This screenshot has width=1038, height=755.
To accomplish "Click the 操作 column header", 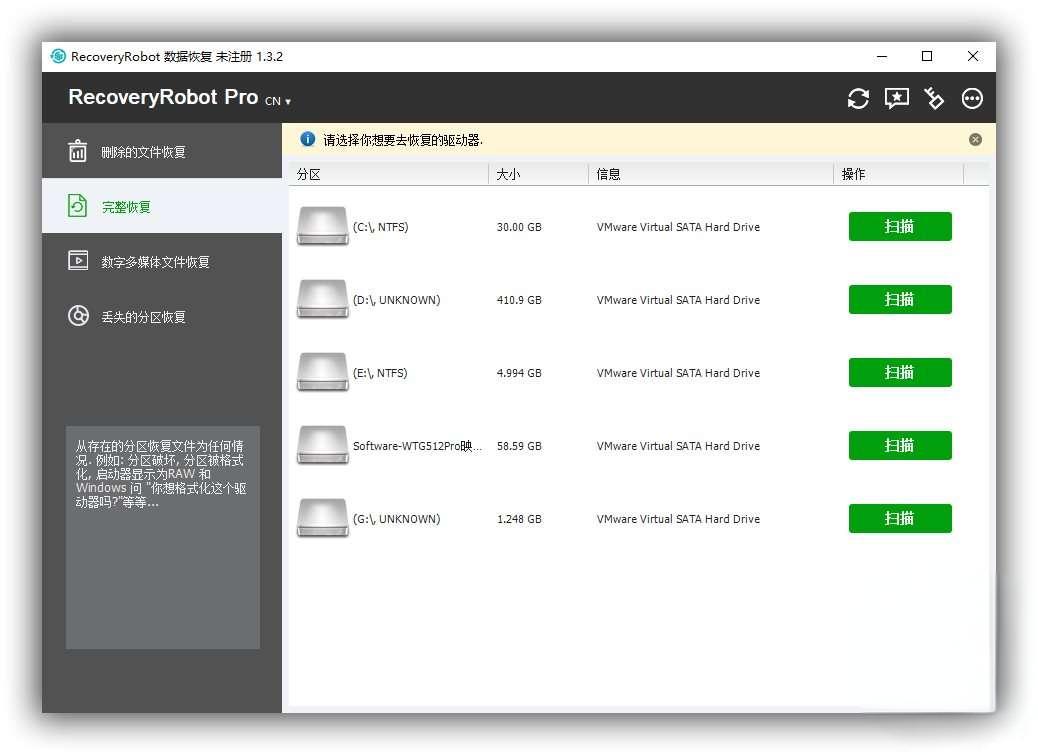I will click(x=898, y=174).
